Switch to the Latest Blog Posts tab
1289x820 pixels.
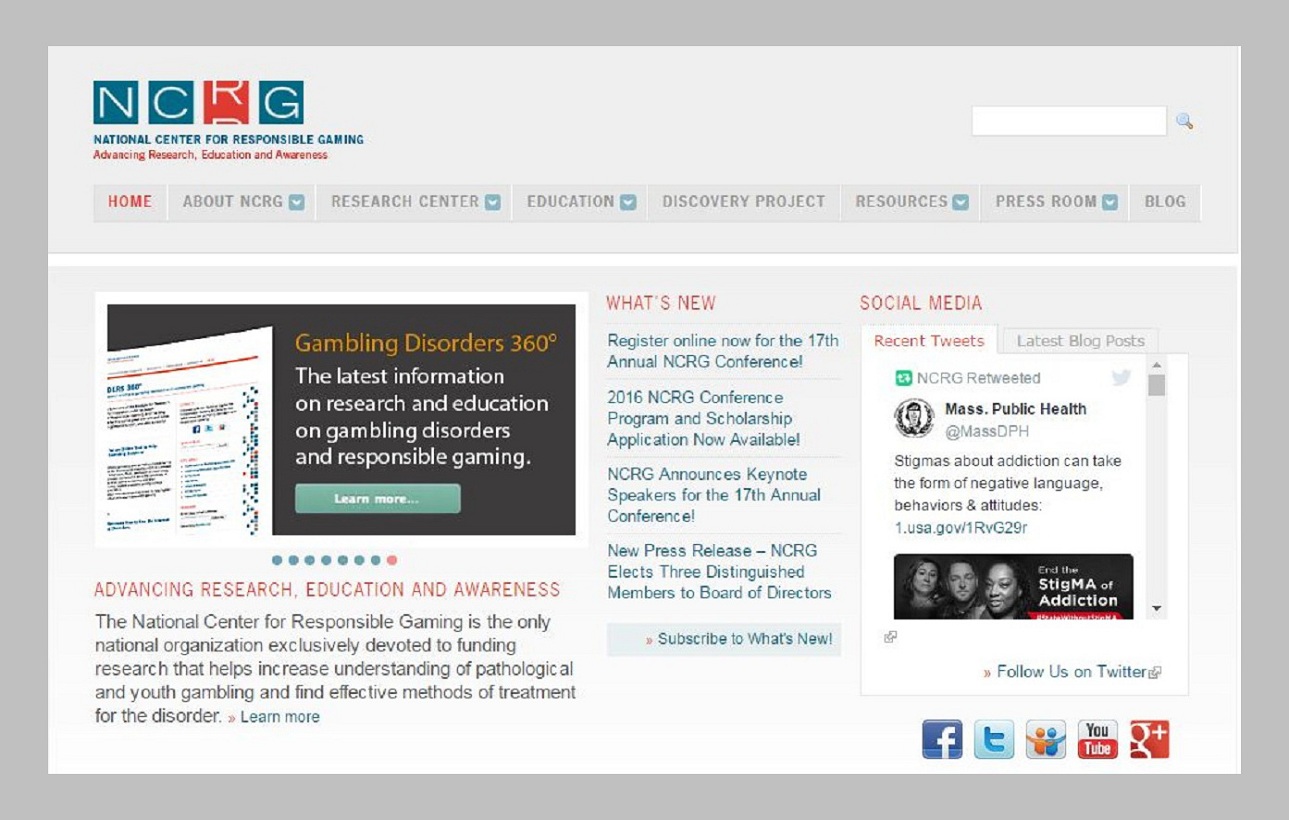tap(1081, 341)
